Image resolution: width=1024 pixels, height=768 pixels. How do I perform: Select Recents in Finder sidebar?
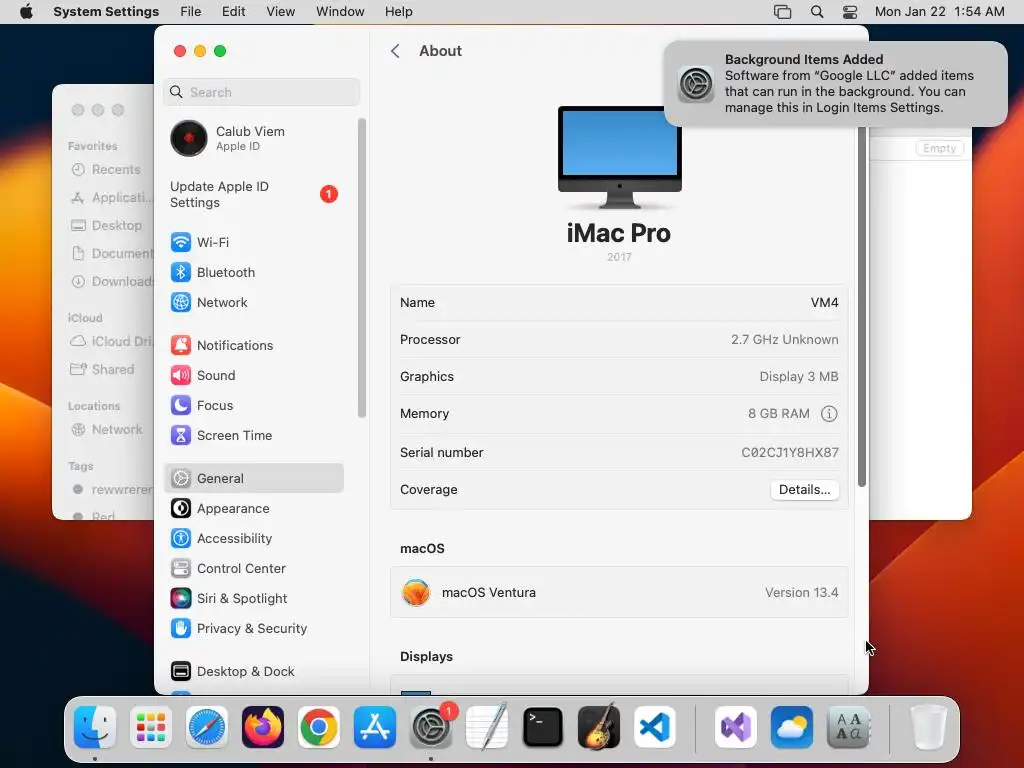pos(106,170)
